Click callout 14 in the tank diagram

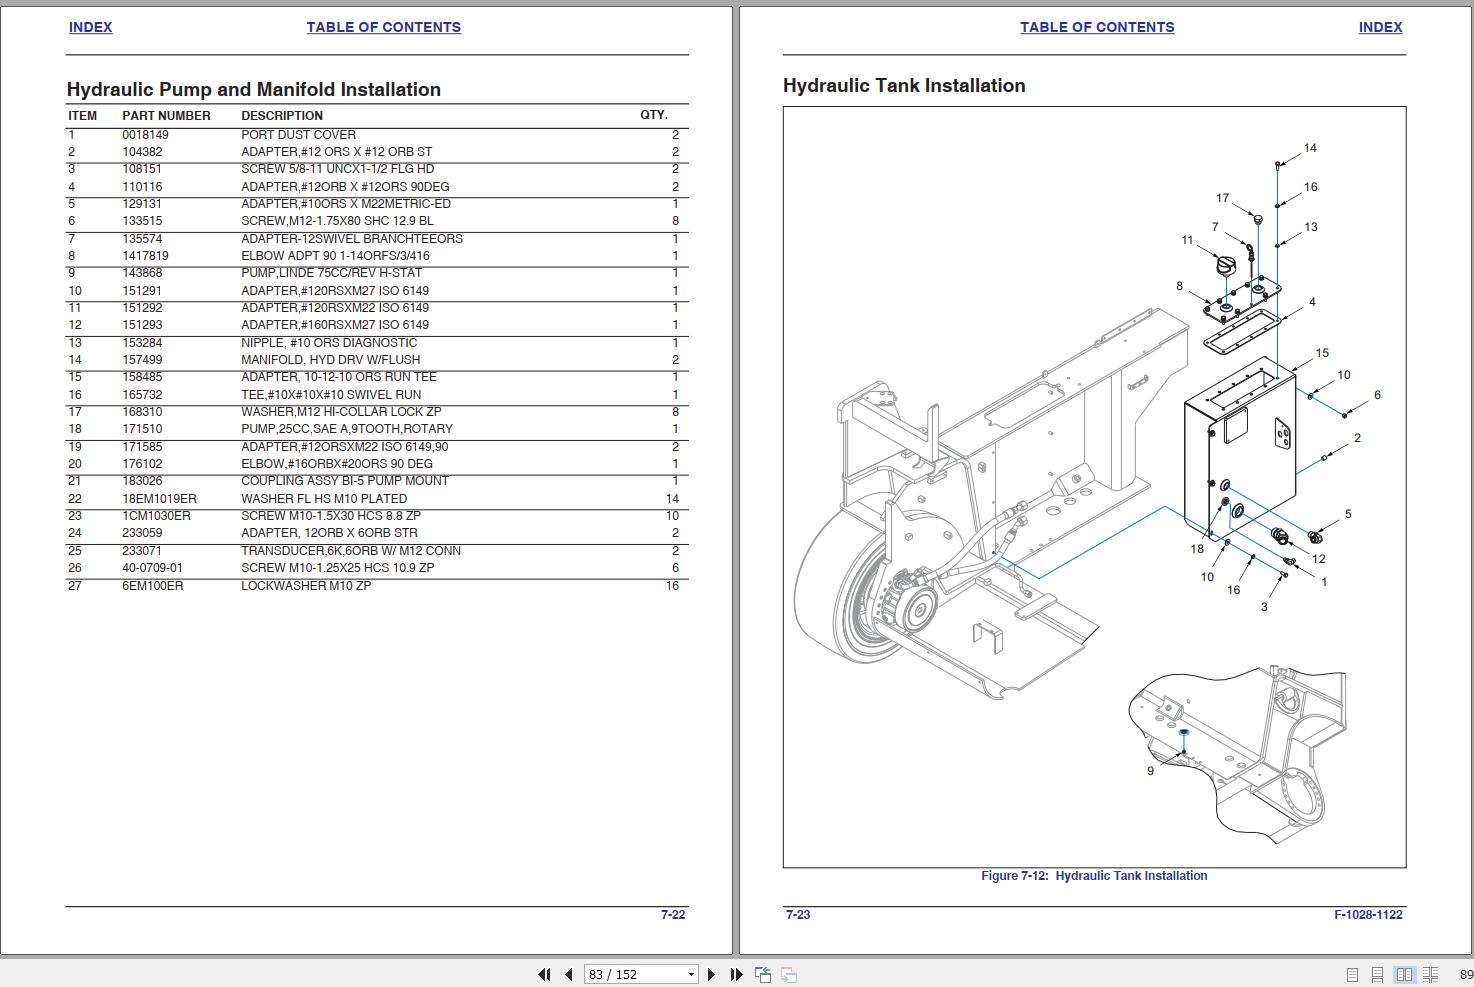[1310, 148]
